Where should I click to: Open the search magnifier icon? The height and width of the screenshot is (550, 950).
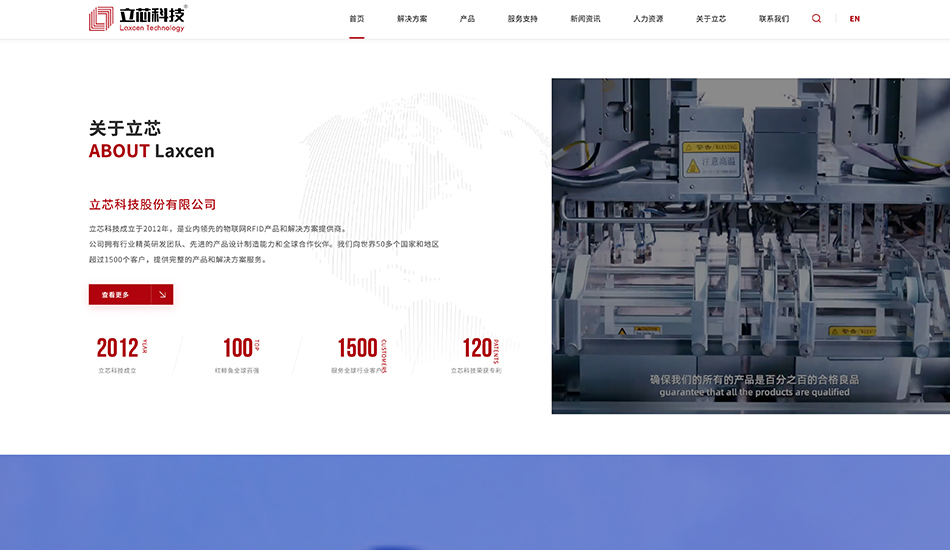point(816,19)
